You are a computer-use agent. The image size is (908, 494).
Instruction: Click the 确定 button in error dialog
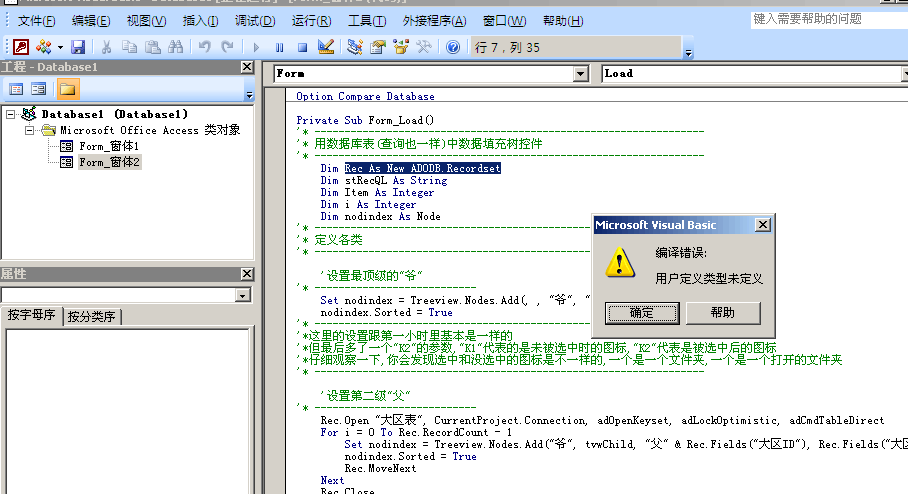[x=641, y=312]
